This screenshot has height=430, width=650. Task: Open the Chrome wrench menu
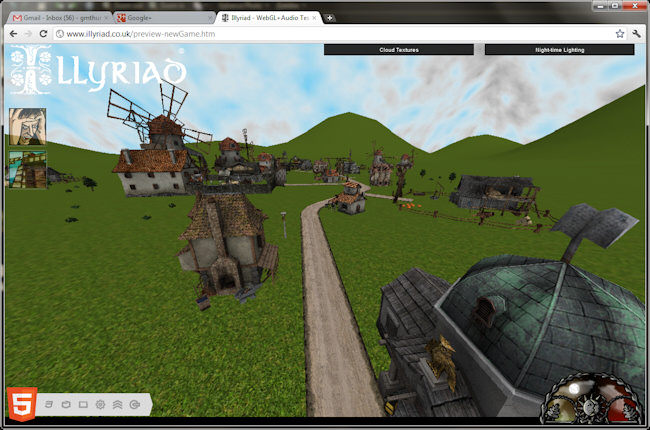pos(636,34)
